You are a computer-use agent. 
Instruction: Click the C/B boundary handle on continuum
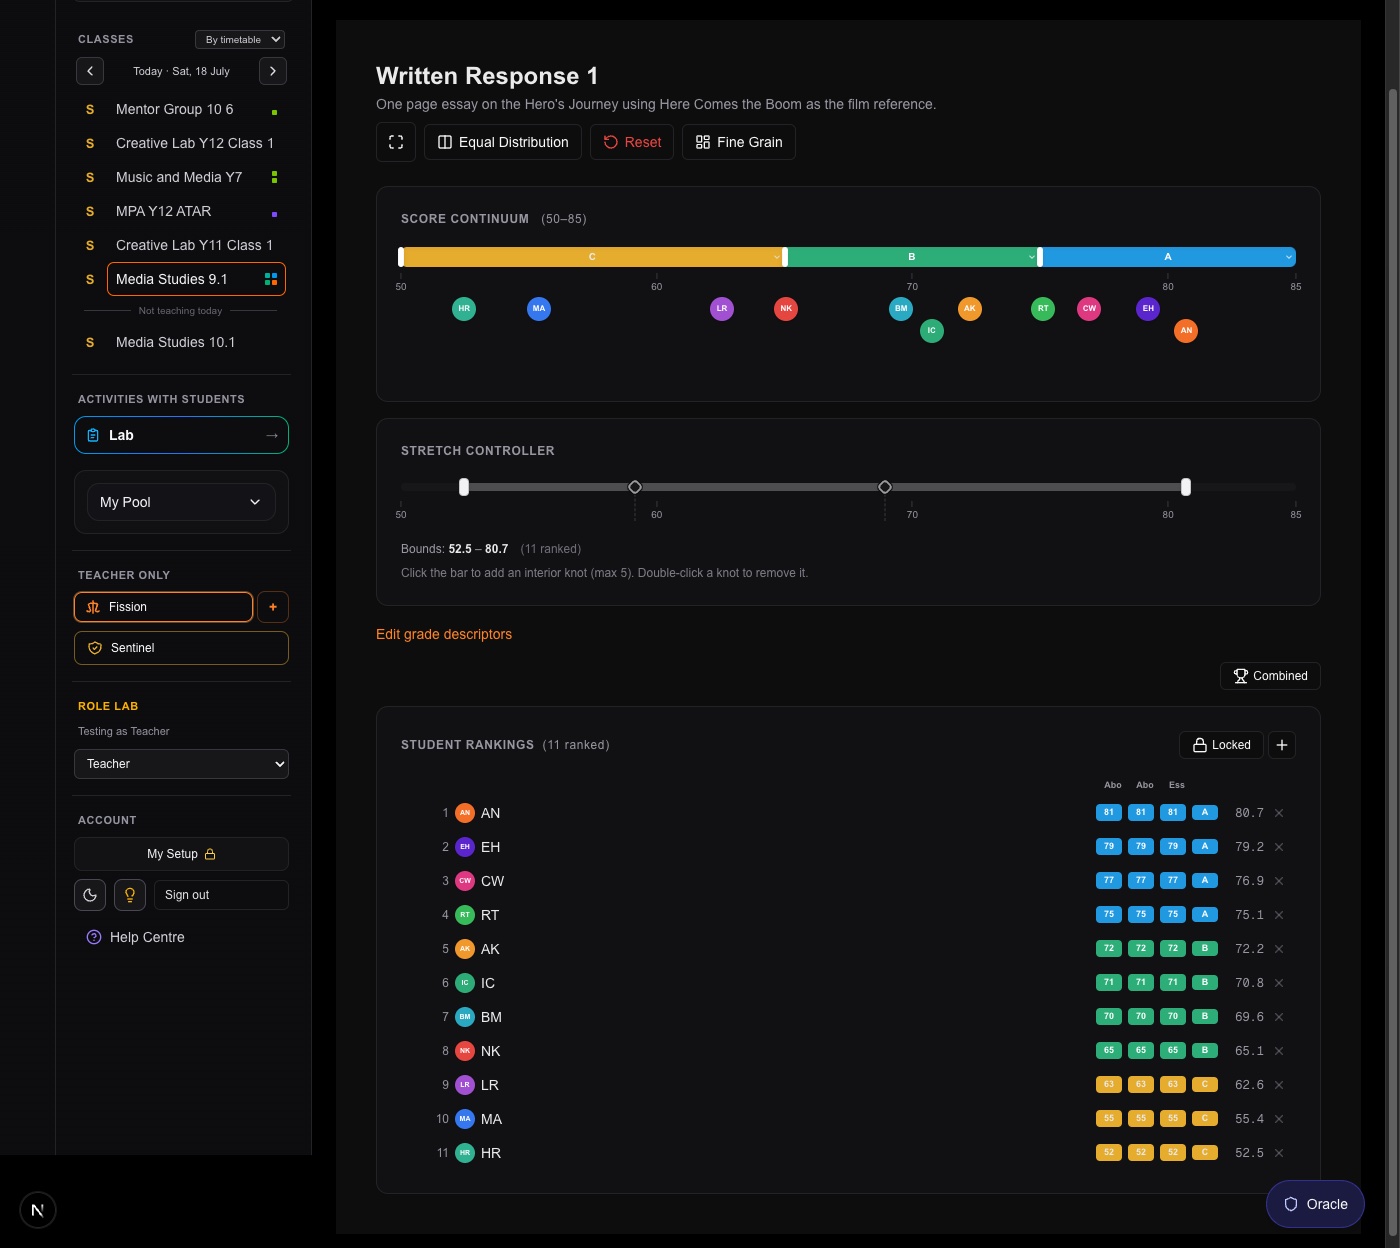(x=785, y=257)
